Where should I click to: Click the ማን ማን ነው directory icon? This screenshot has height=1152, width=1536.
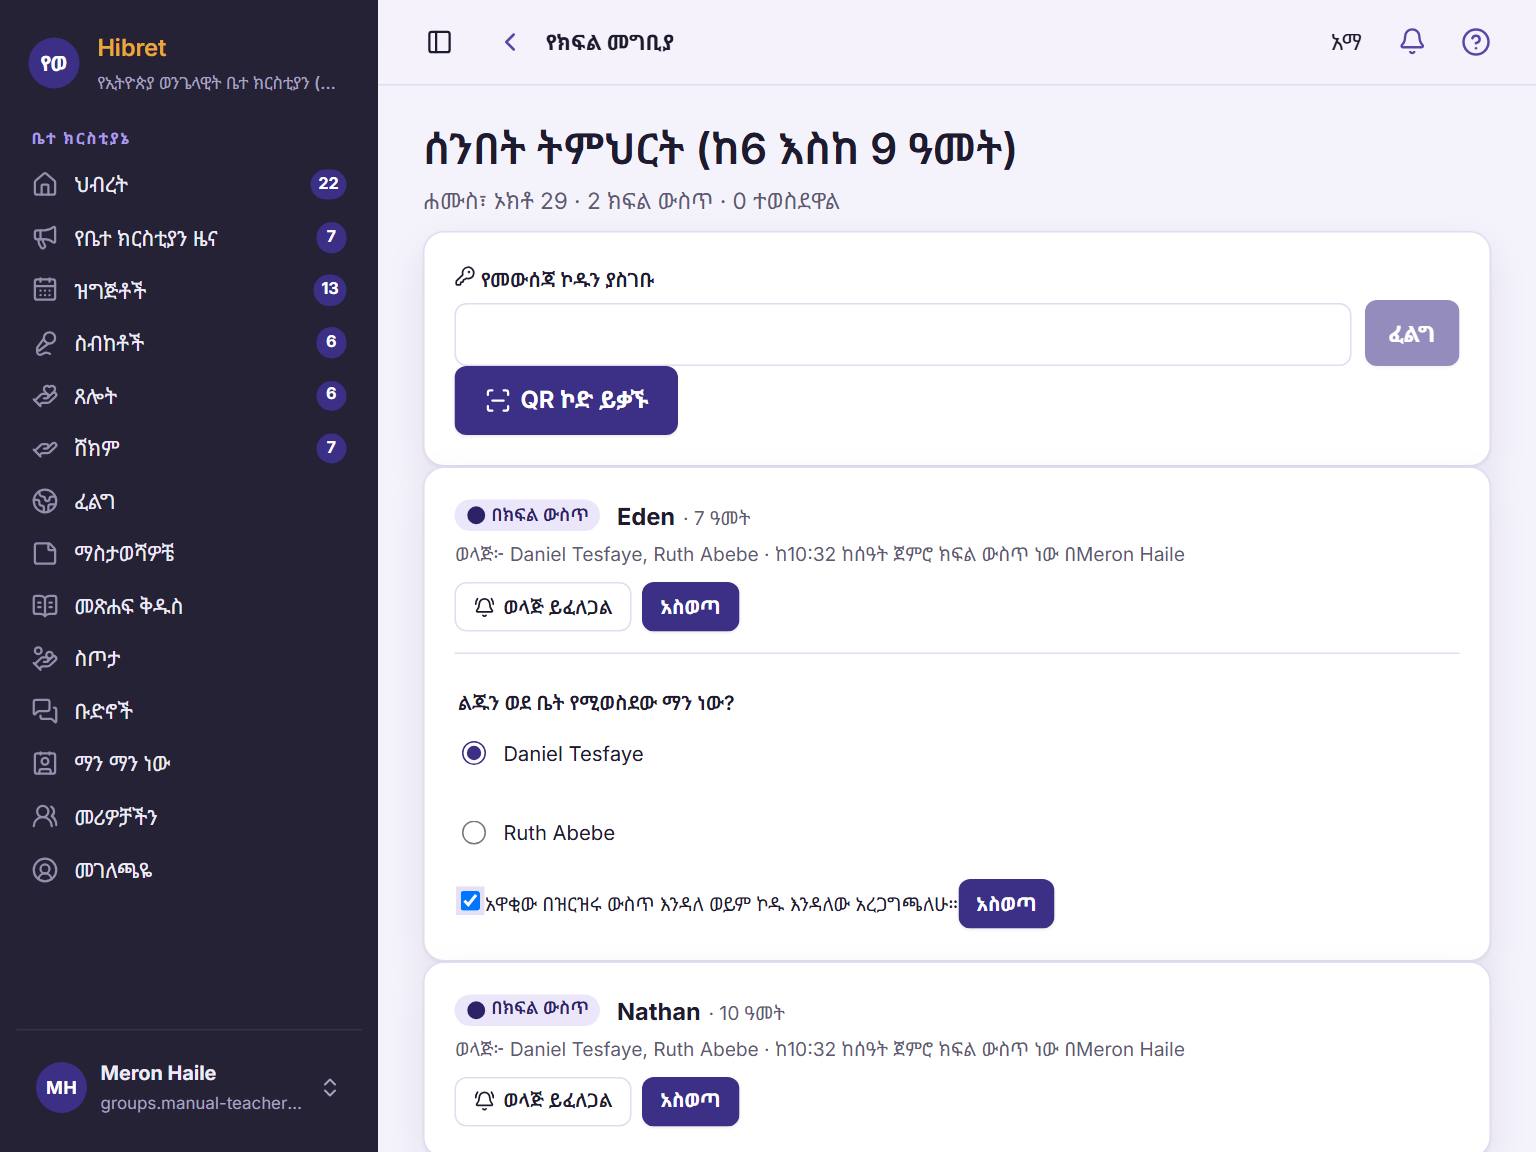[x=45, y=763]
